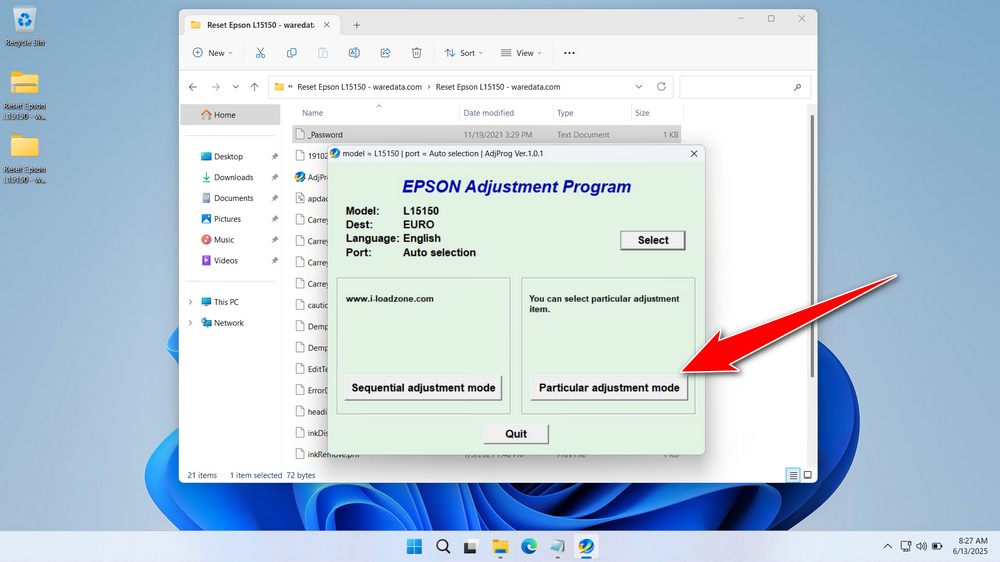Click the Delete trash icon in toolbar
The width and height of the screenshot is (1000, 562).
[416, 53]
